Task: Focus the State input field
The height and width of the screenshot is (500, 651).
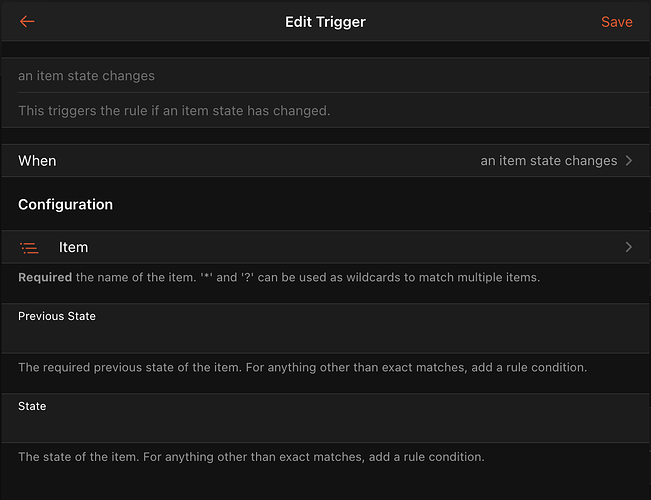Action: point(325,427)
